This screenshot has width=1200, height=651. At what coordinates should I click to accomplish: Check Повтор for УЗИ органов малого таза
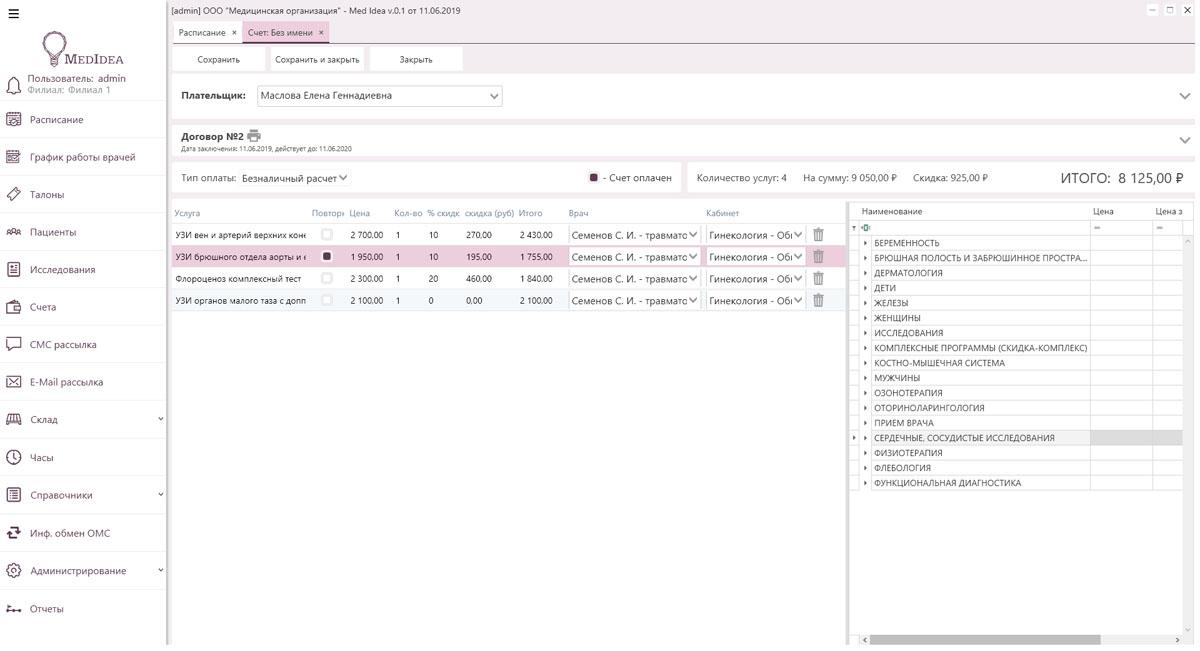coord(327,301)
